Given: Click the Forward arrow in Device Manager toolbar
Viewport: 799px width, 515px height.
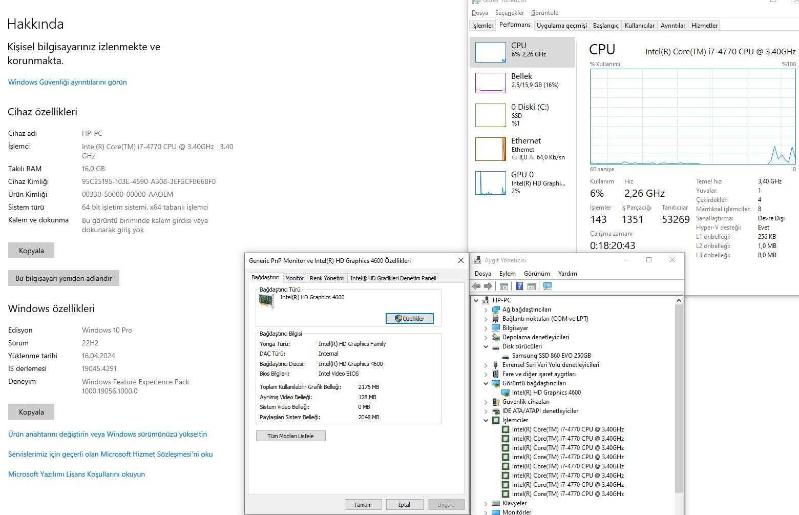Looking at the screenshot, I should tap(488, 286).
